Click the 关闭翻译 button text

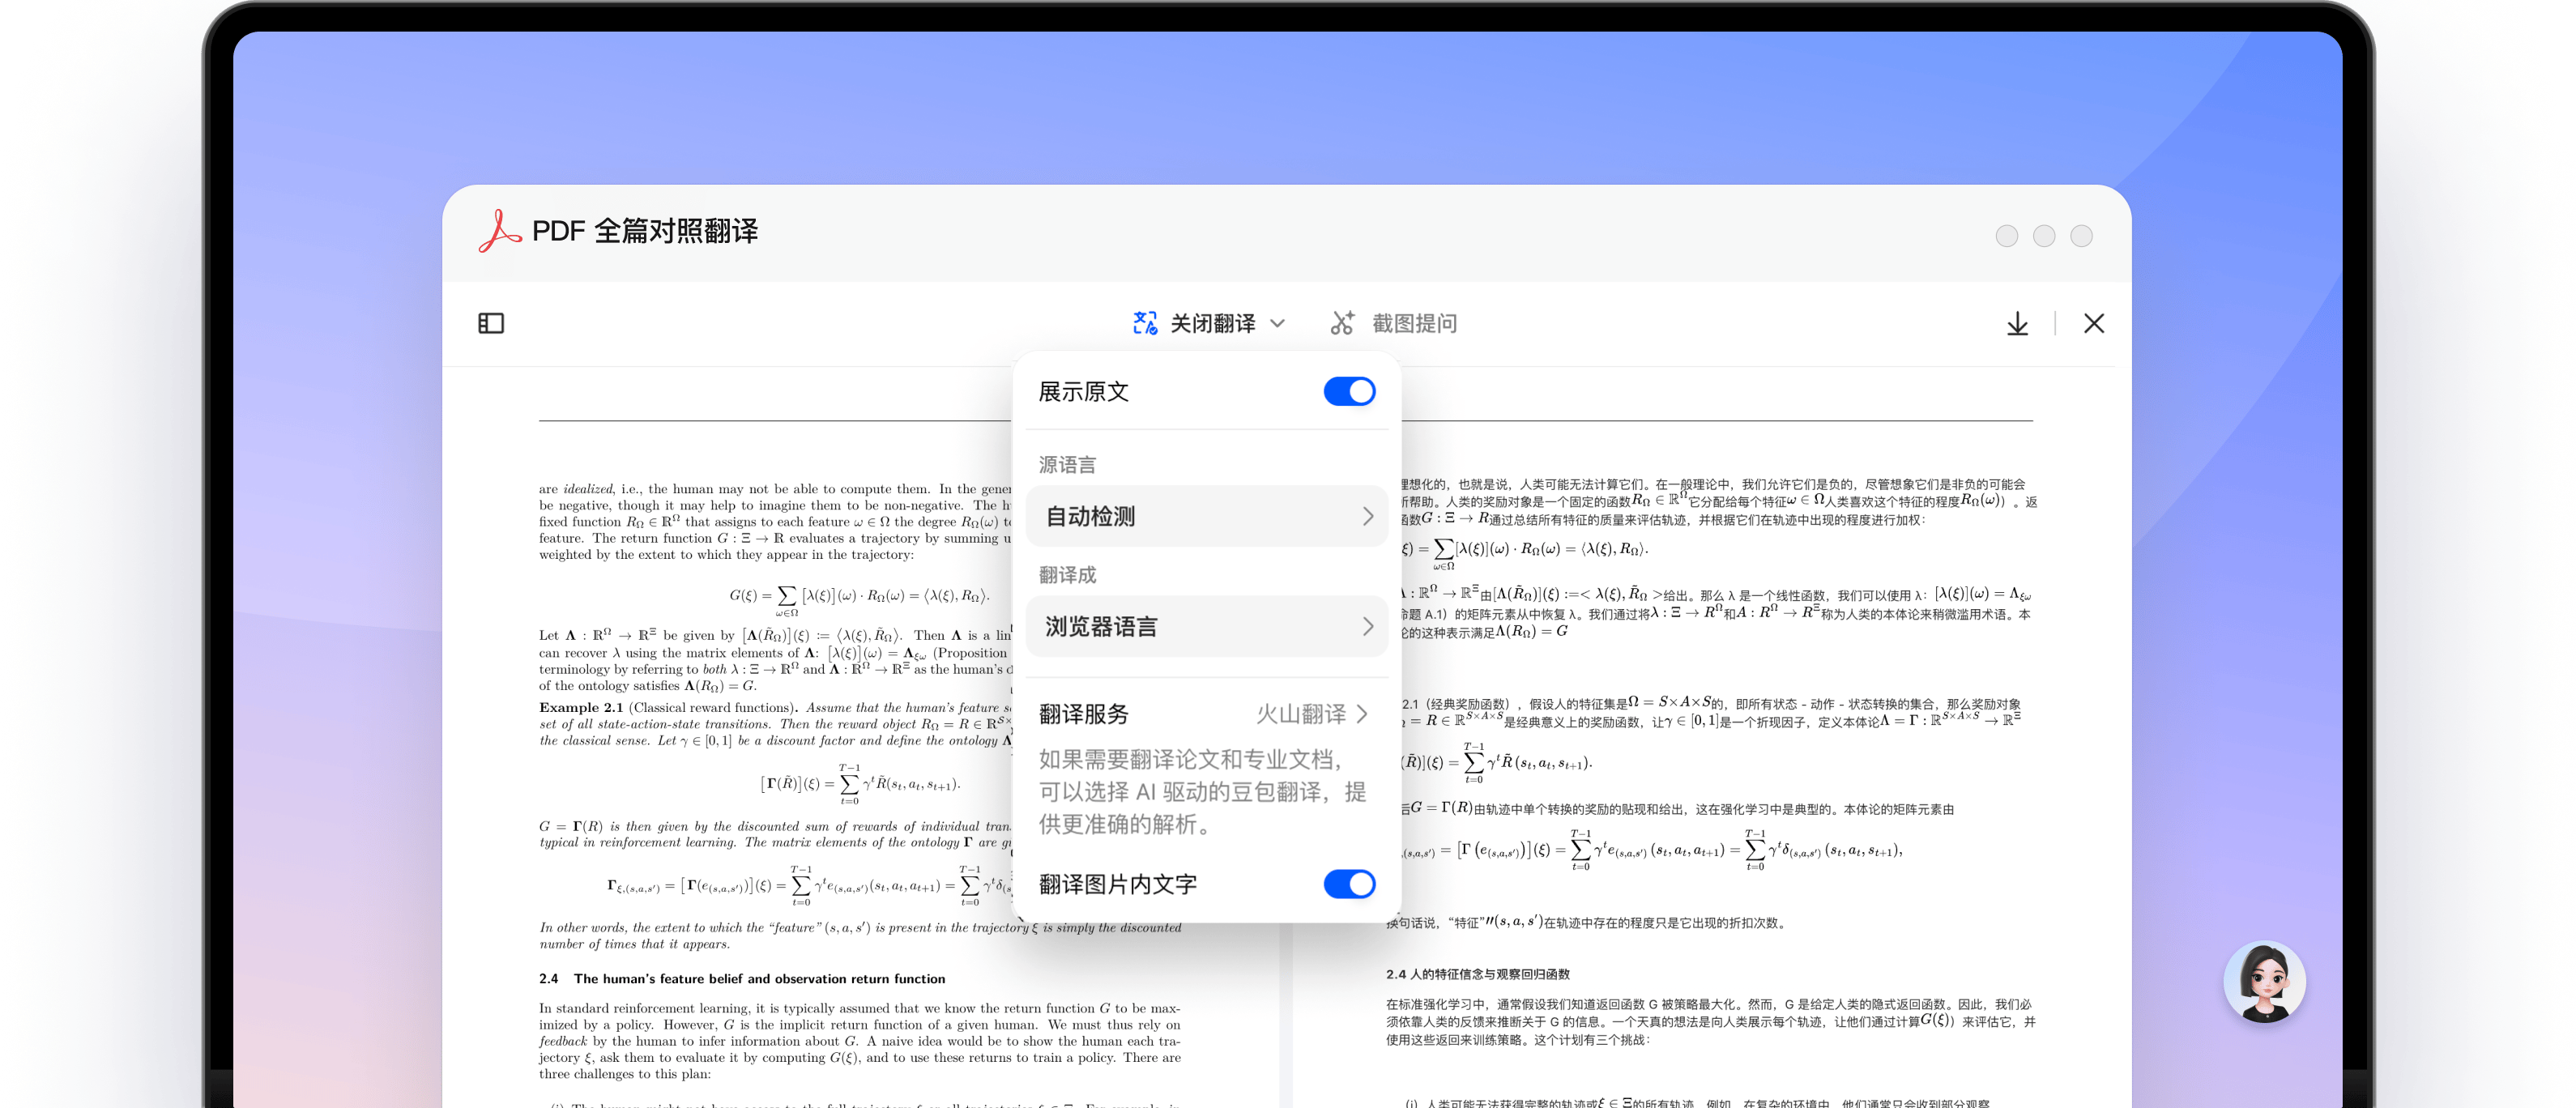[x=1212, y=323]
